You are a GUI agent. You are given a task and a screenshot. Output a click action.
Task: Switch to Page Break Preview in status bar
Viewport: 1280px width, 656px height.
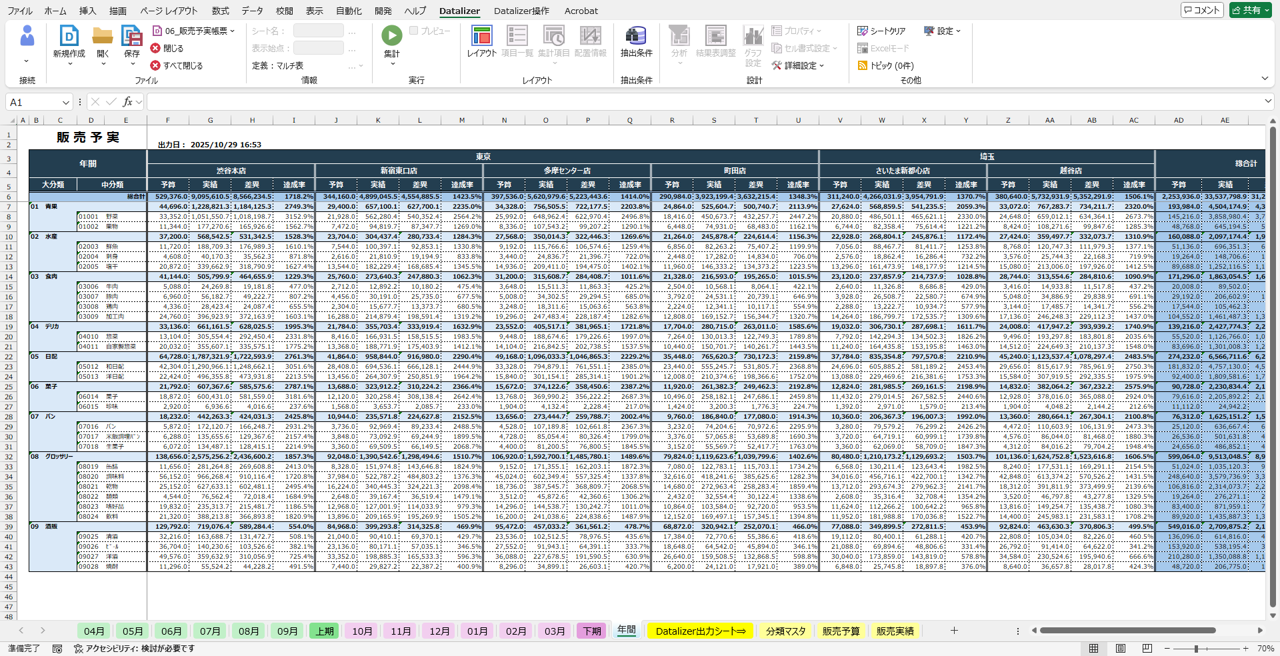click(1146, 648)
